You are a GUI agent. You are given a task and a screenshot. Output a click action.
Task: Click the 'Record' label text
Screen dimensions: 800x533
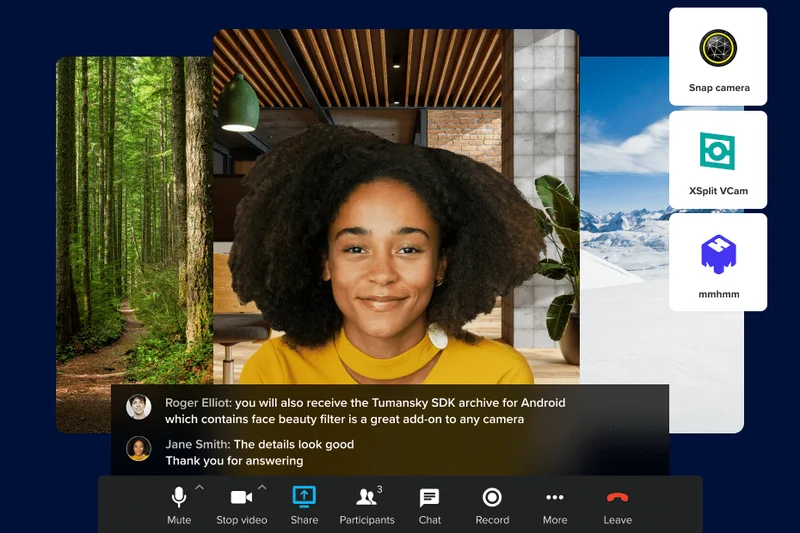[x=492, y=520]
